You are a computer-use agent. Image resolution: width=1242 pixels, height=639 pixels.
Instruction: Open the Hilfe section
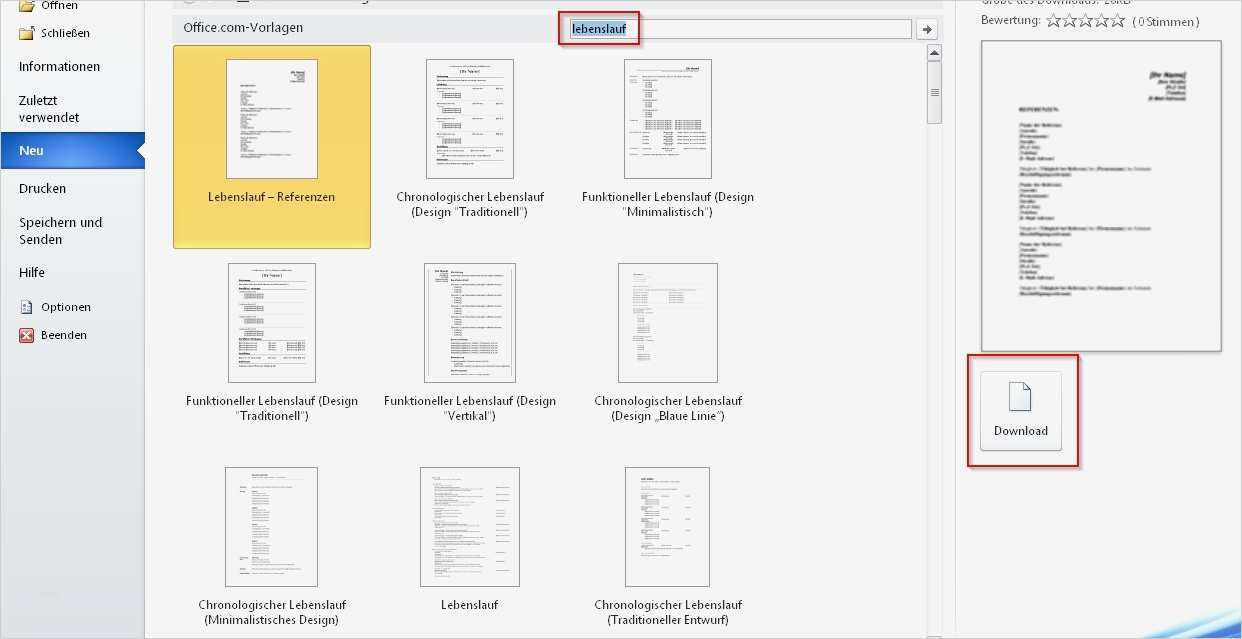(x=31, y=271)
